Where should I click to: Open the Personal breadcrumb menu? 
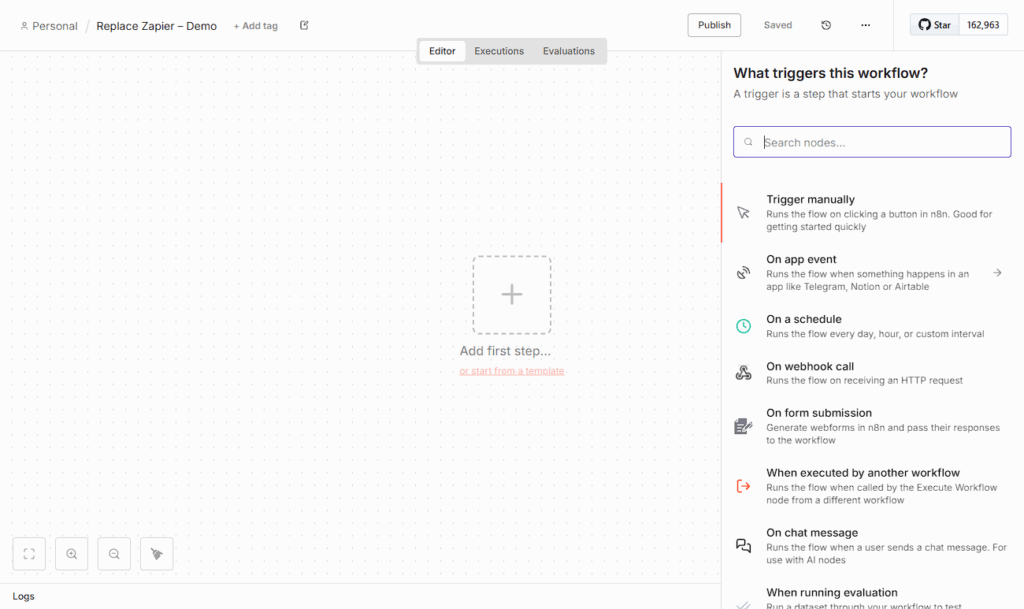coord(48,25)
